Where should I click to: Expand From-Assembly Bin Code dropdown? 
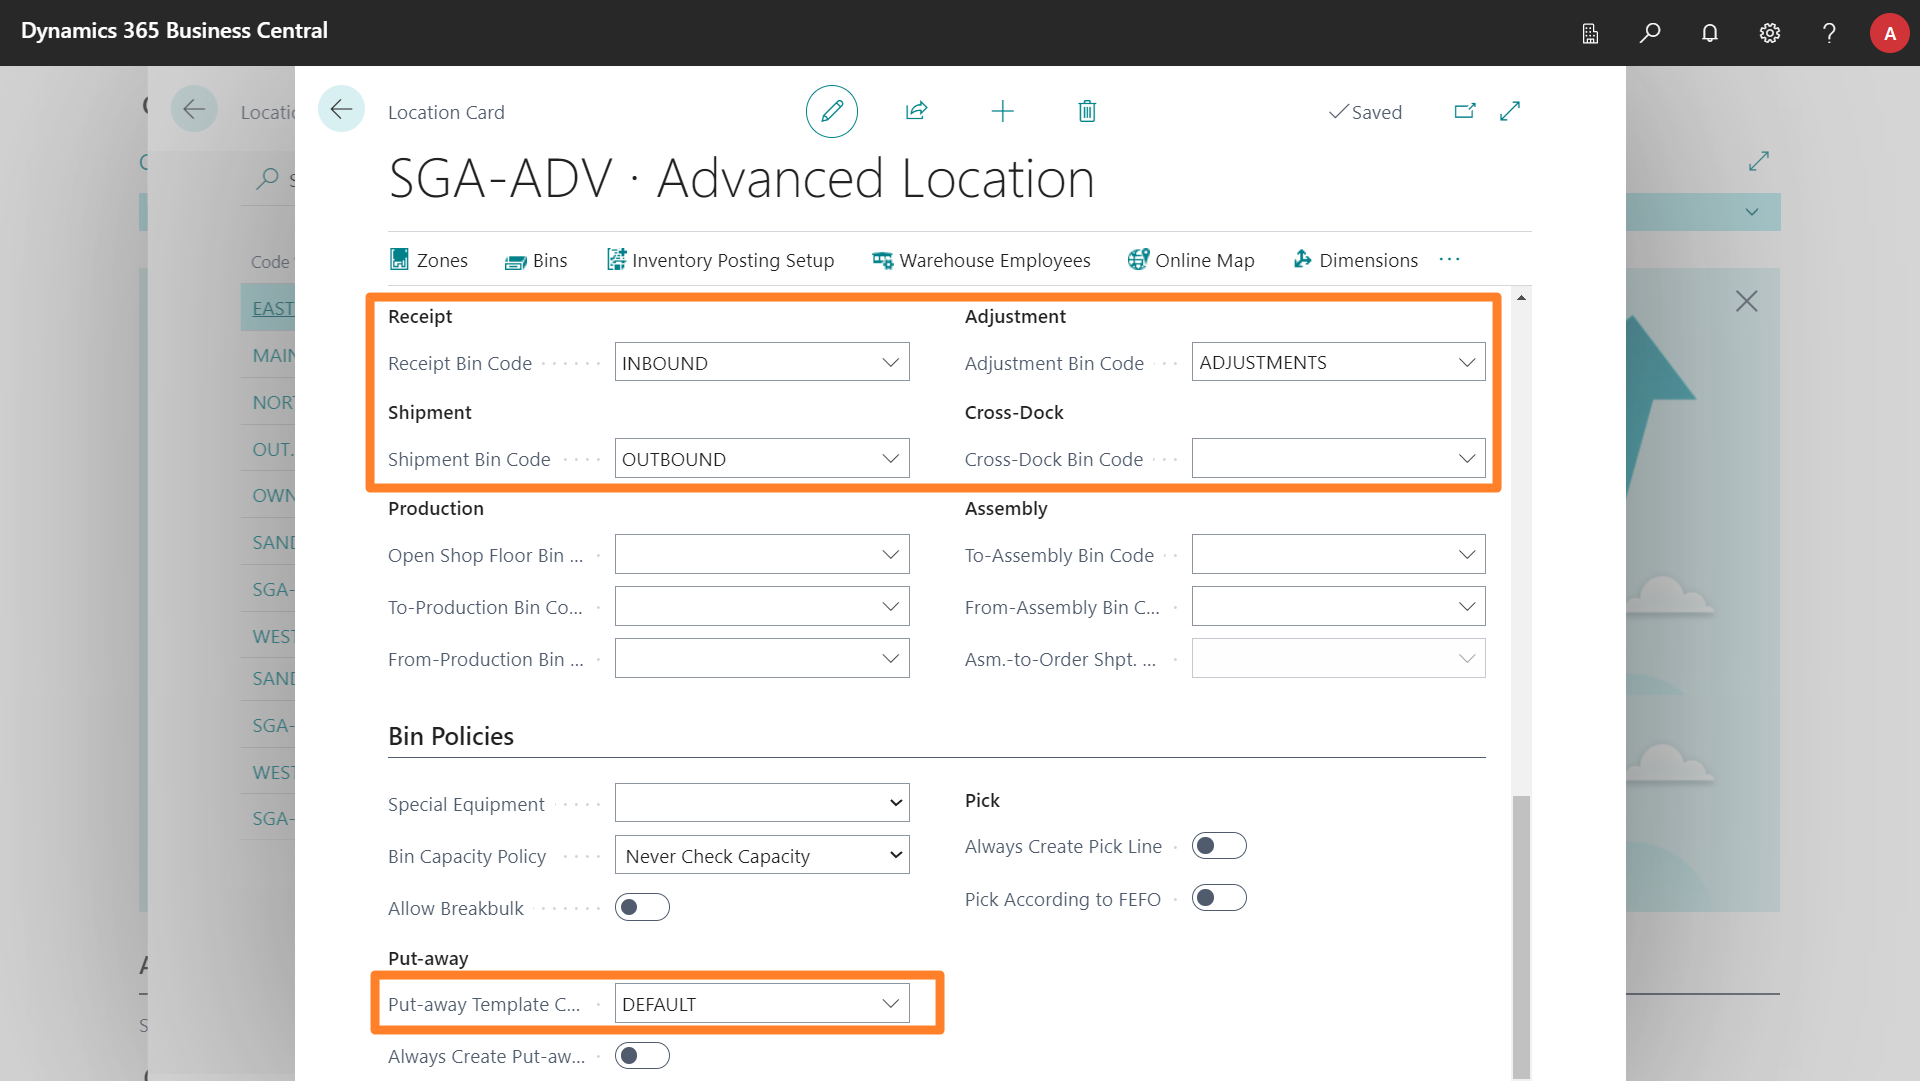[x=1466, y=607]
